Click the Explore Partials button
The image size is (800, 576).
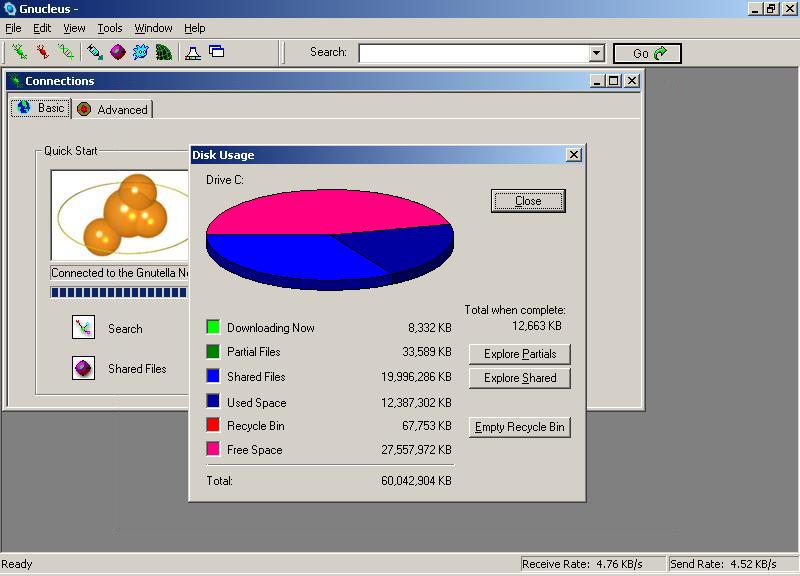click(x=519, y=354)
